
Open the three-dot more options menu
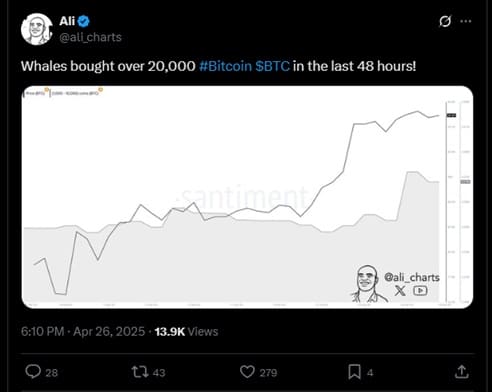tap(466, 21)
